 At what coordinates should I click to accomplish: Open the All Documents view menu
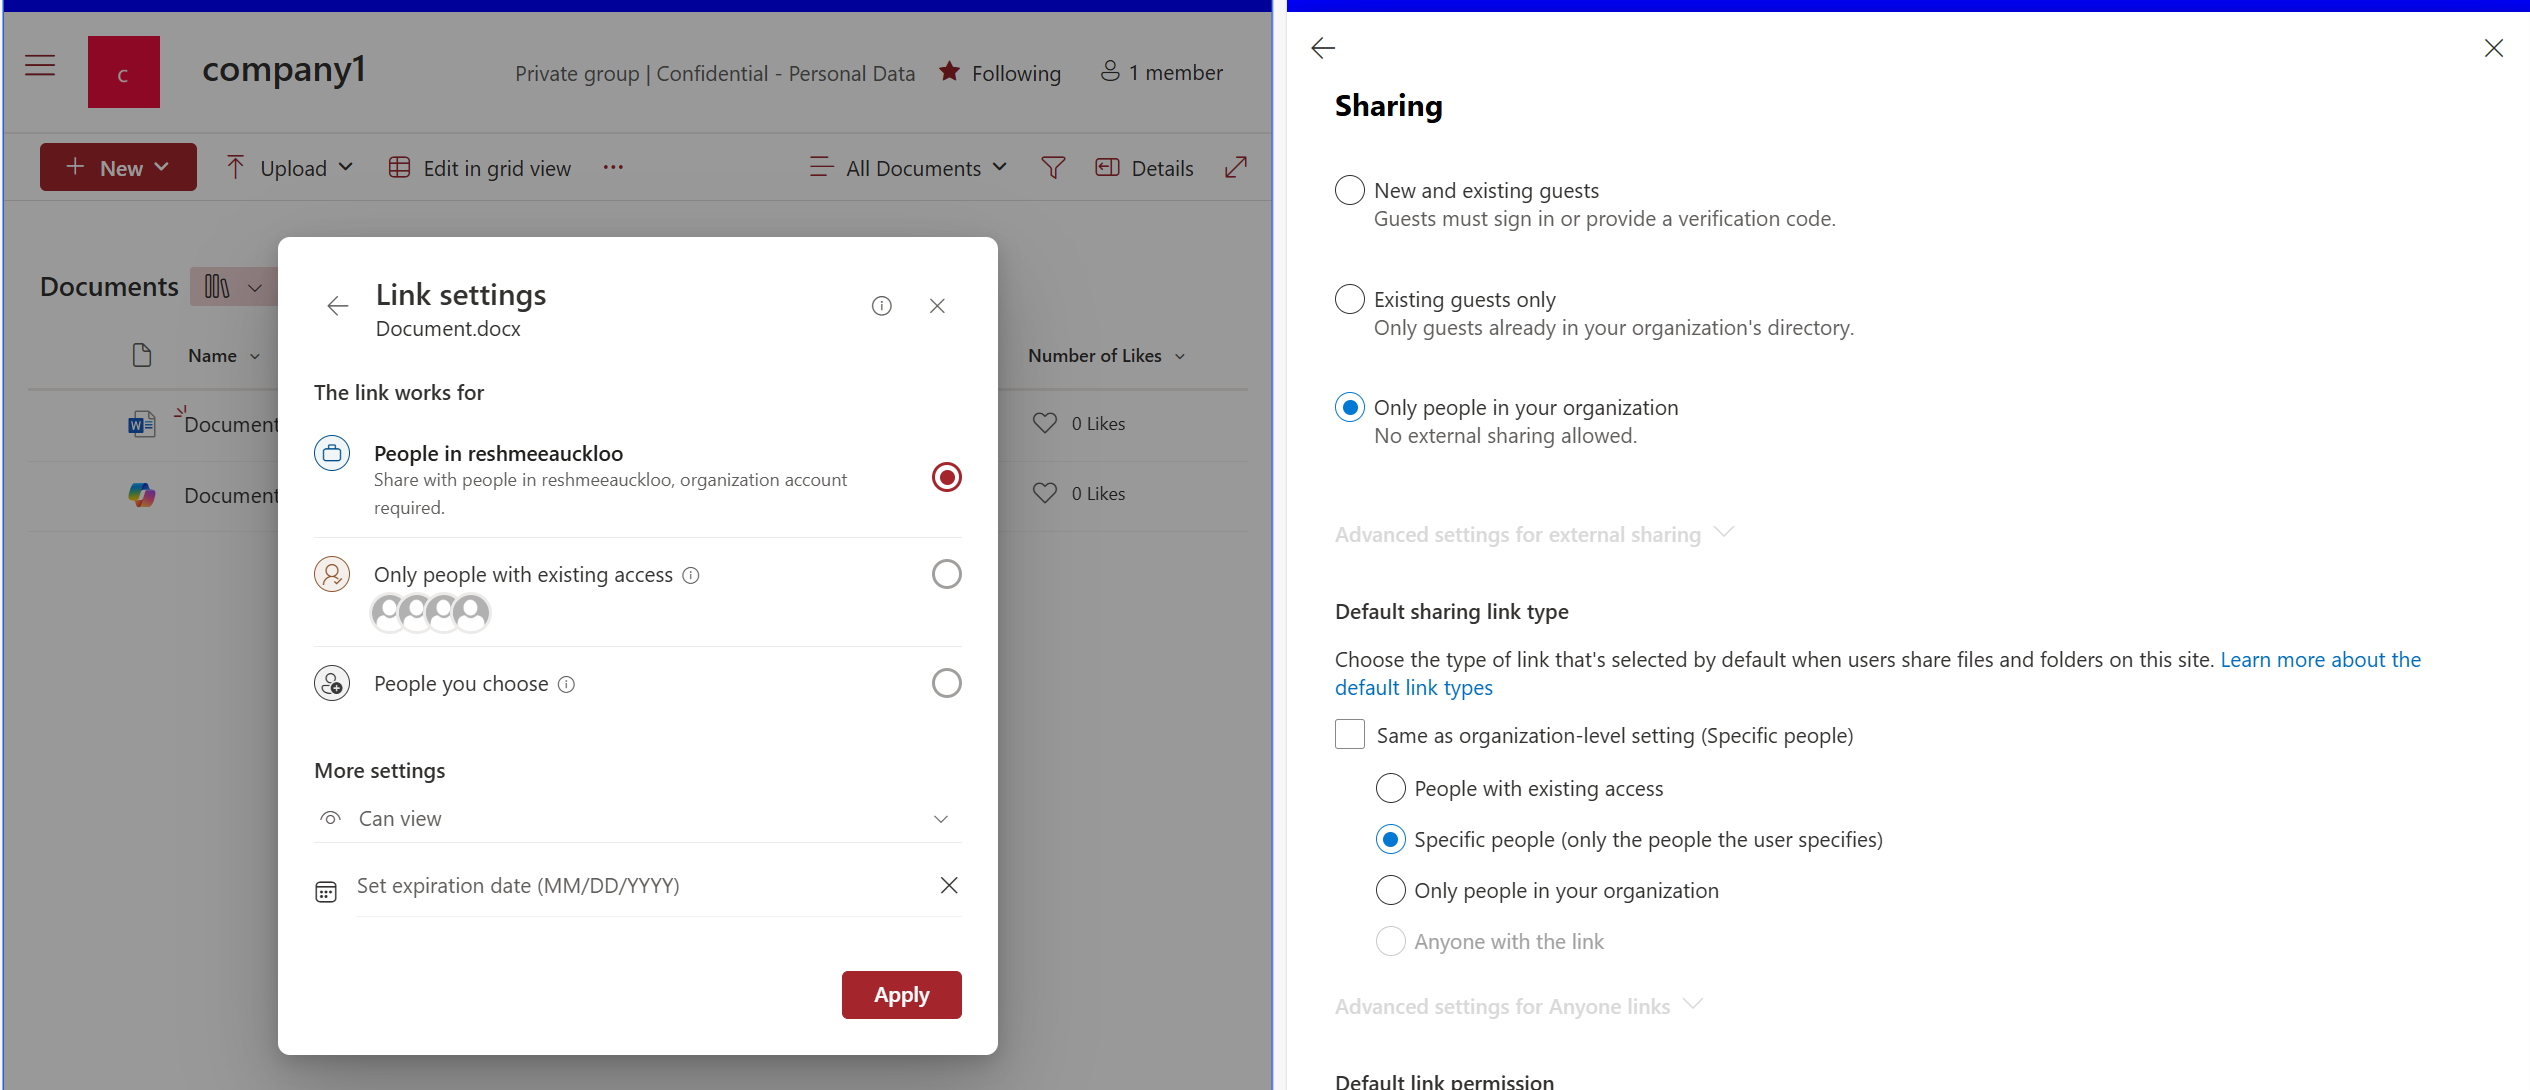coord(906,167)
